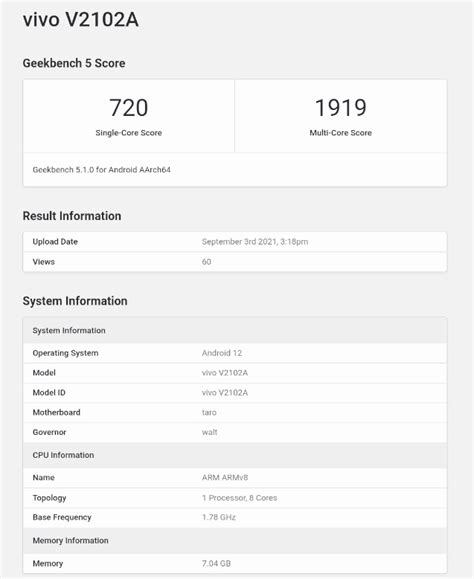Click the System Information table header row
The height and width of the screenshot is (579, 474).
click(235, 330)
